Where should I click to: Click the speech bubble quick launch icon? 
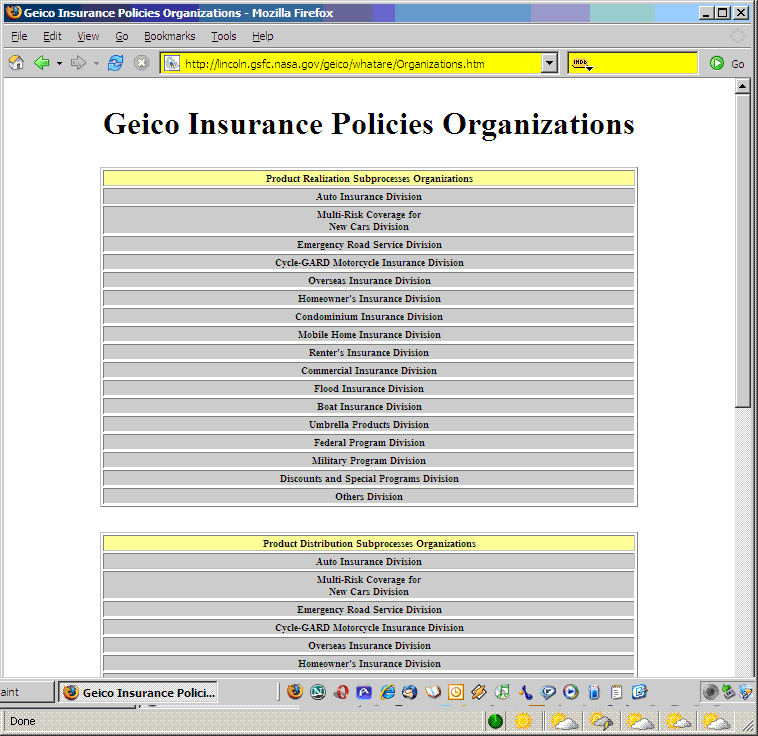click(x=548, y=692)
